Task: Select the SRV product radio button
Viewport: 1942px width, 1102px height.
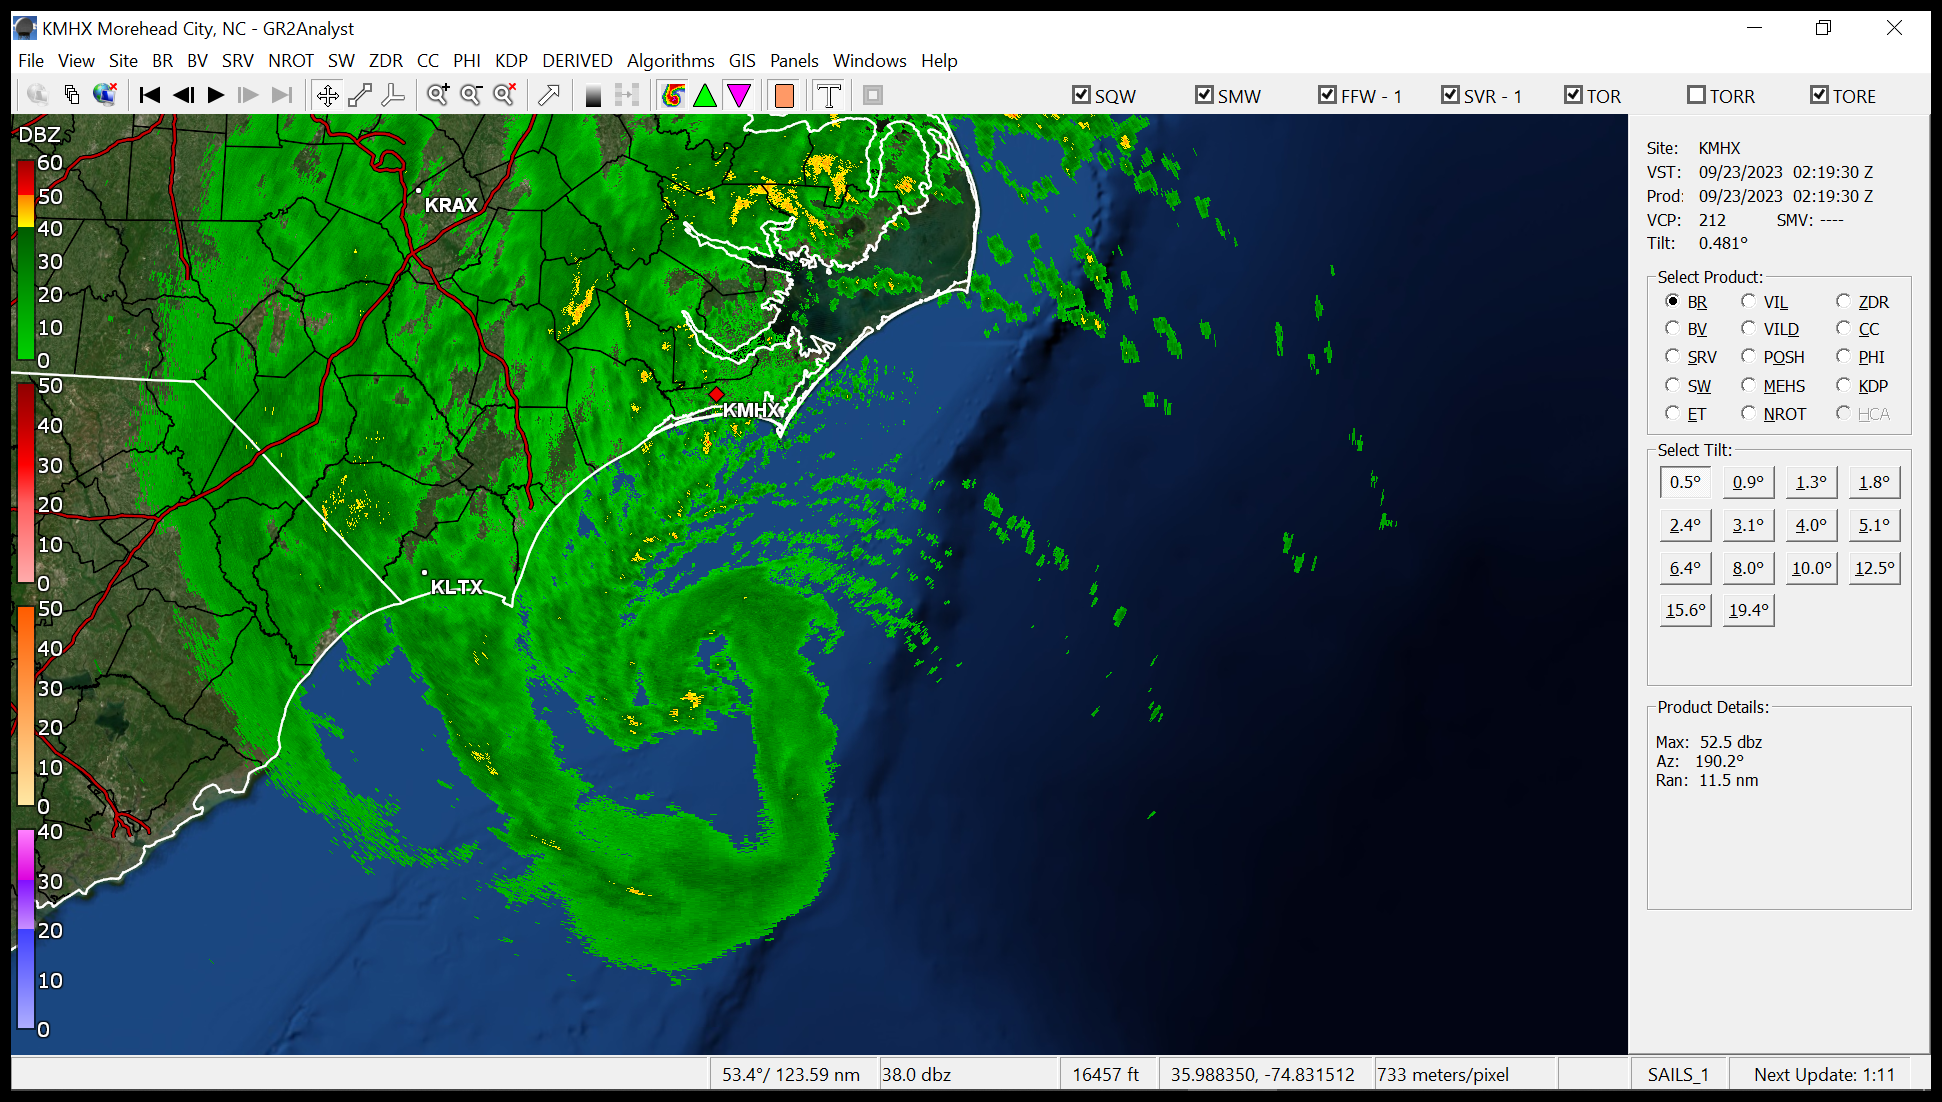Action: point(1672,357)
